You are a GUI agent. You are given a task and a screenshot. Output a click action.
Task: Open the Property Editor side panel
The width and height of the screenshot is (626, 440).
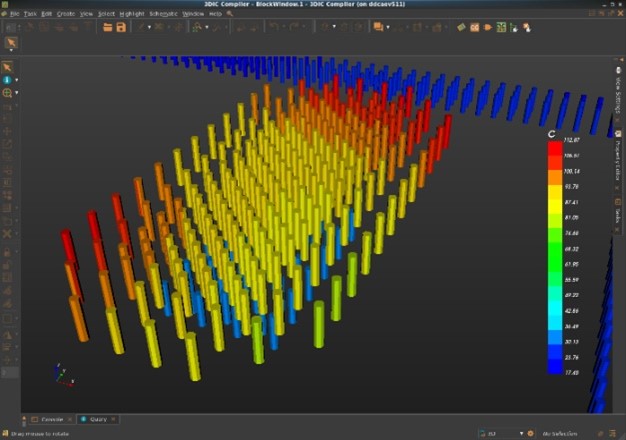[x=618, y=158]
